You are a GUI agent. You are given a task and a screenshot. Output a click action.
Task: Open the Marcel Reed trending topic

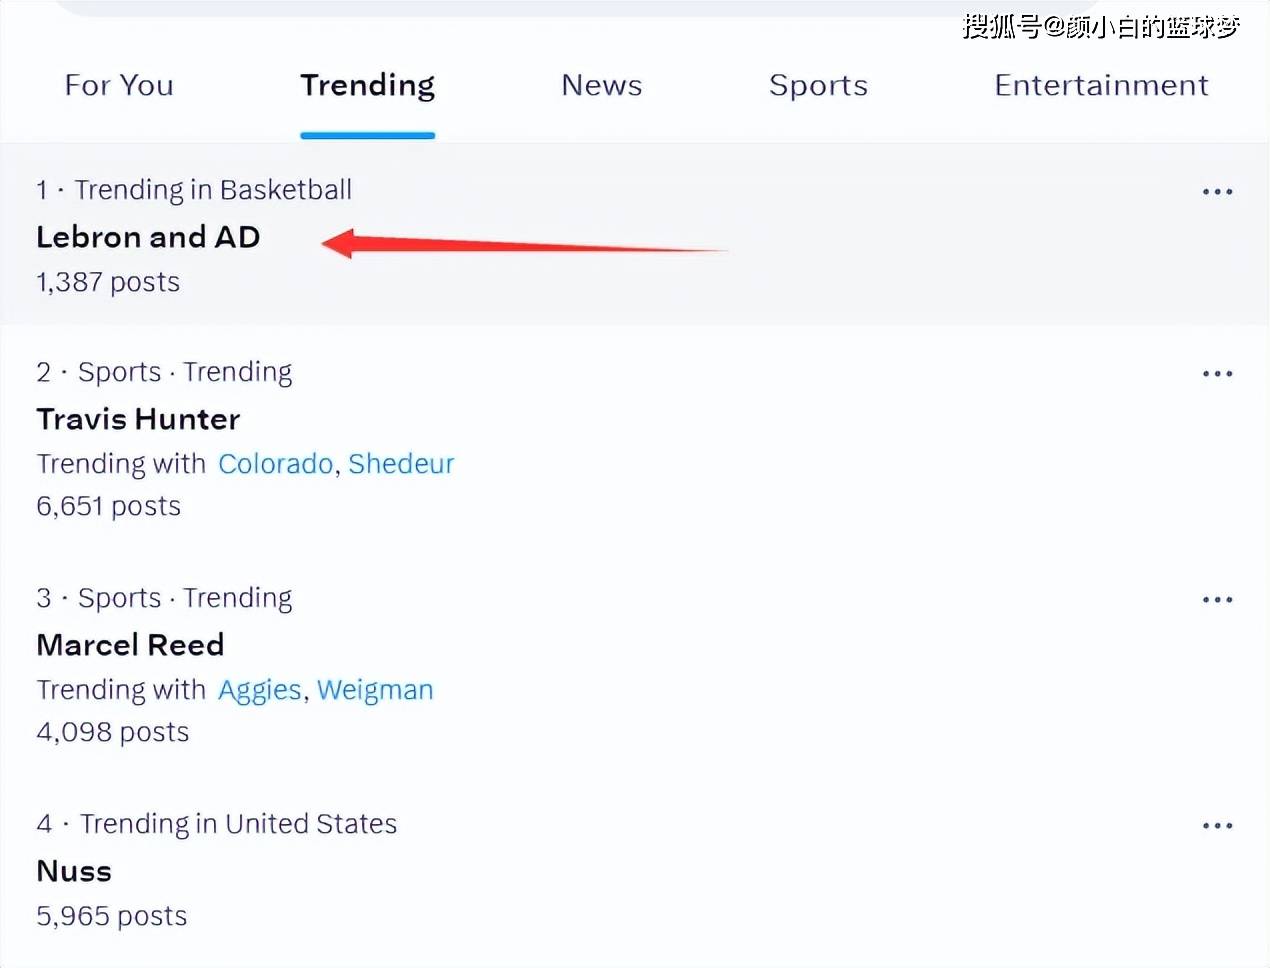[130, 645]
